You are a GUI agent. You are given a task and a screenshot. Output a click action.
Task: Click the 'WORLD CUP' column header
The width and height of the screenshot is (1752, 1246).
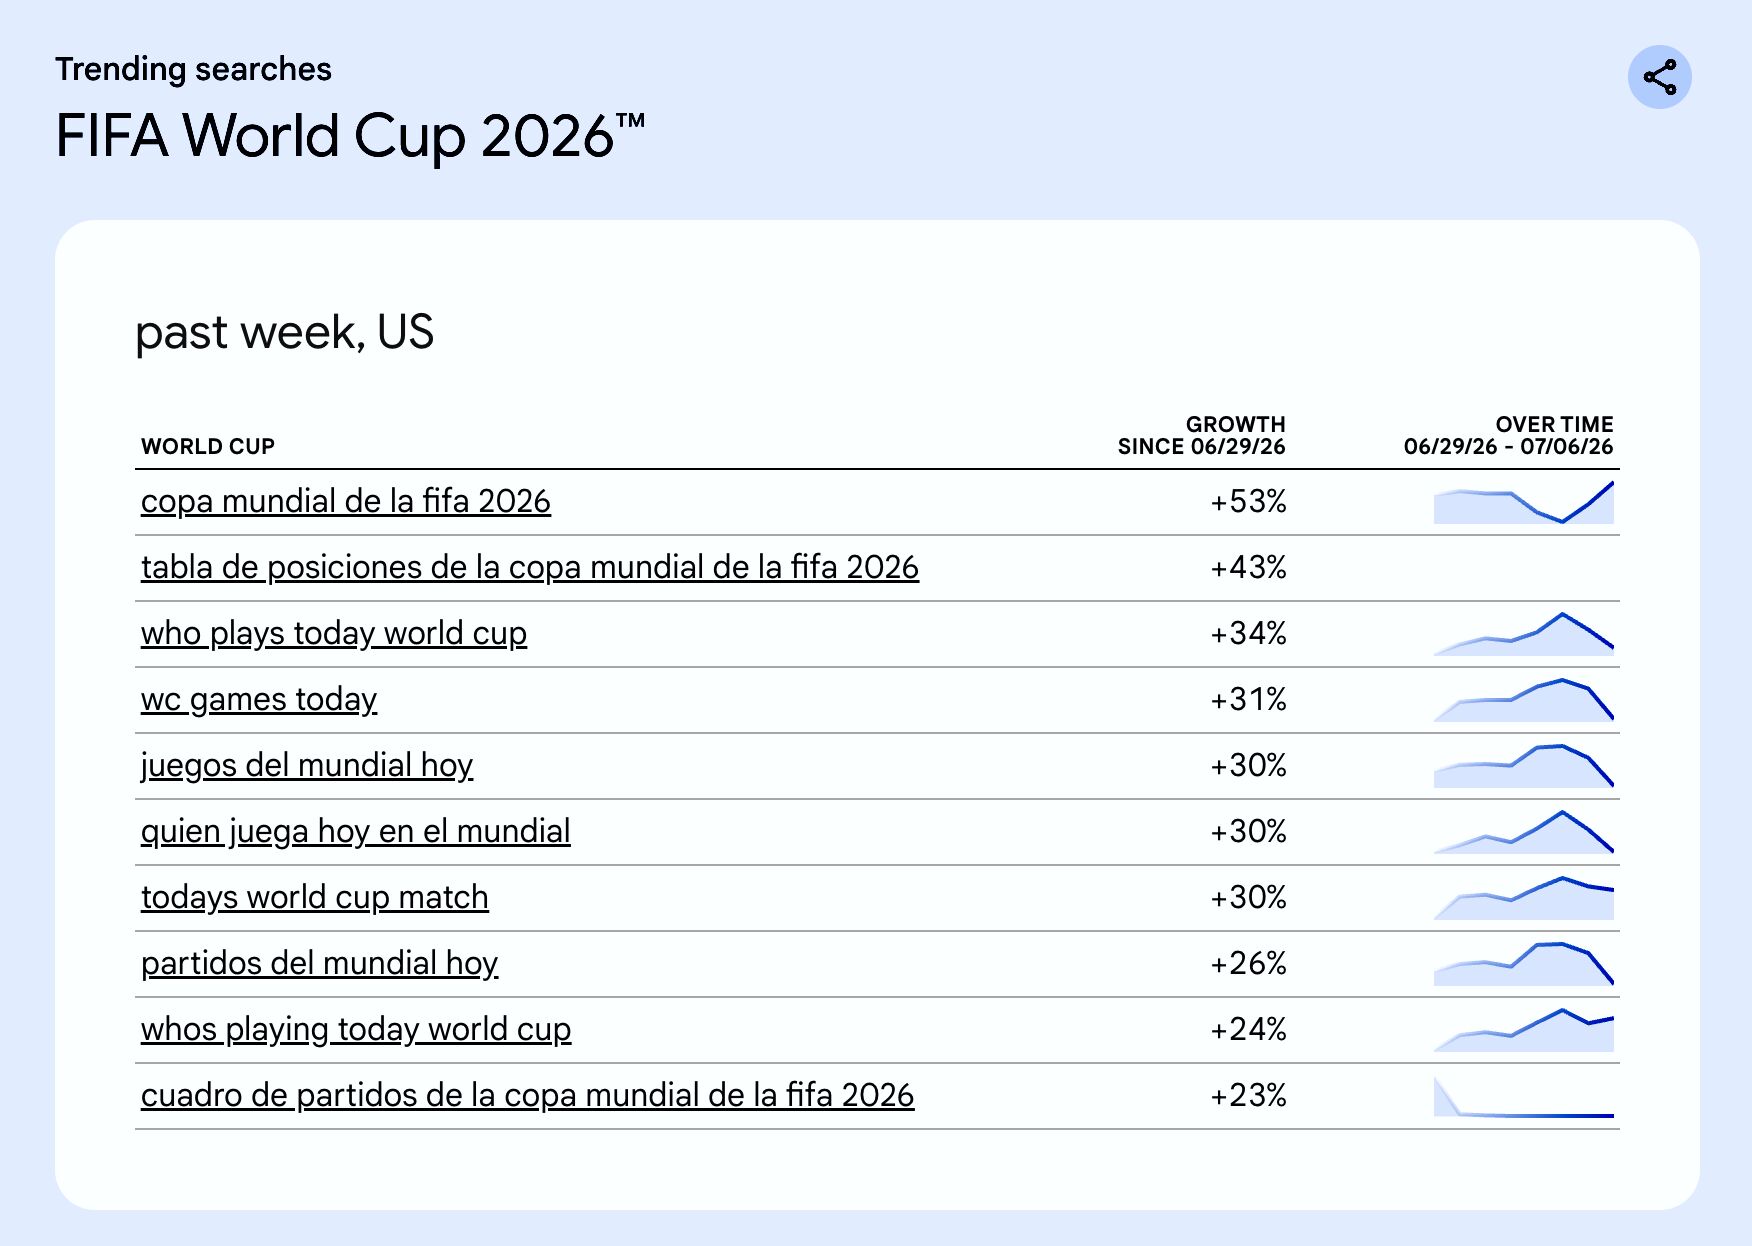point(208,446)
